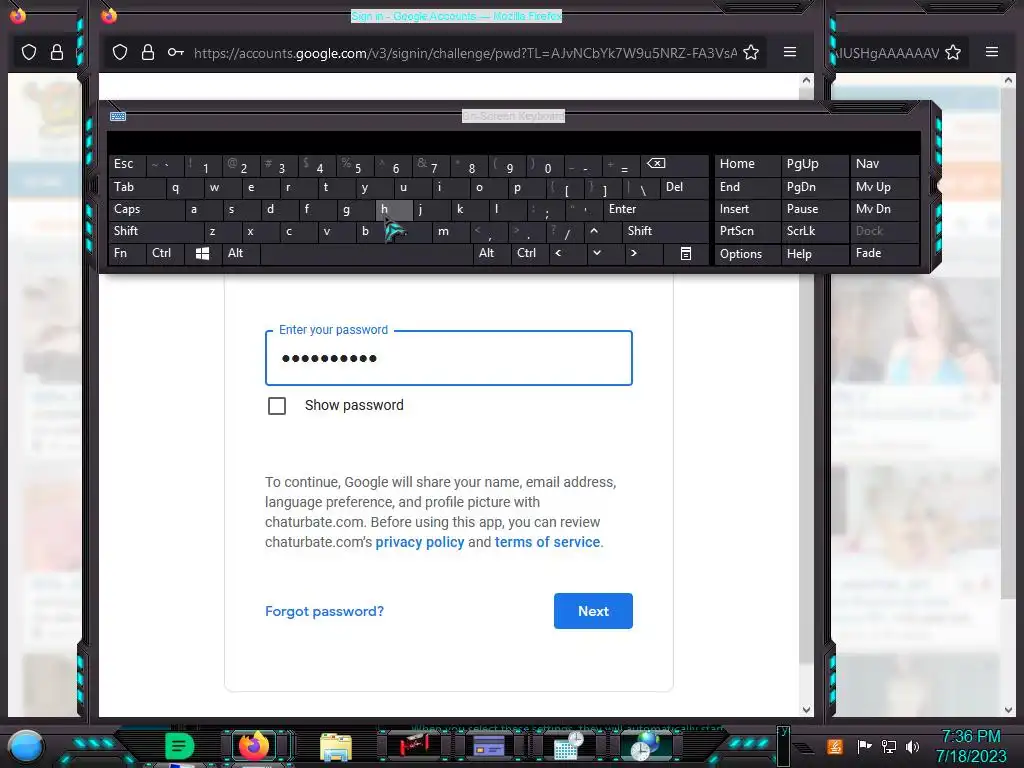
Task: Click the bookmark star in the Google sign-in address bar
Action: (751, 52)
